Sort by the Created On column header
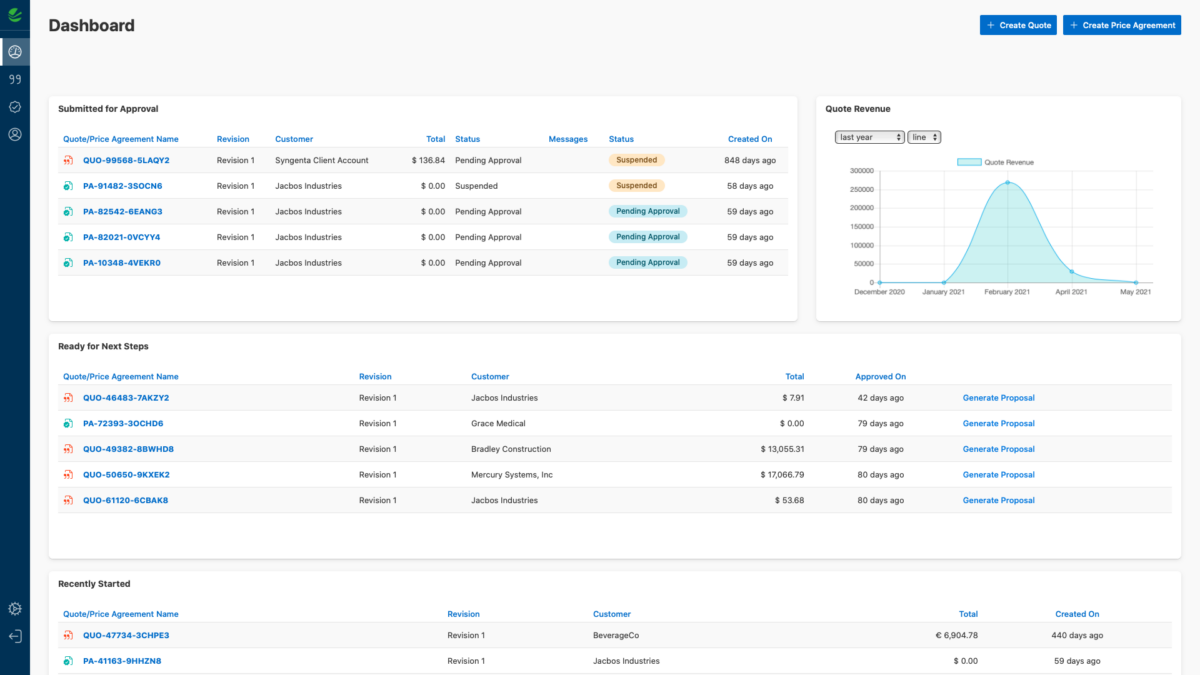1200x675 pixels. point(750,139)
